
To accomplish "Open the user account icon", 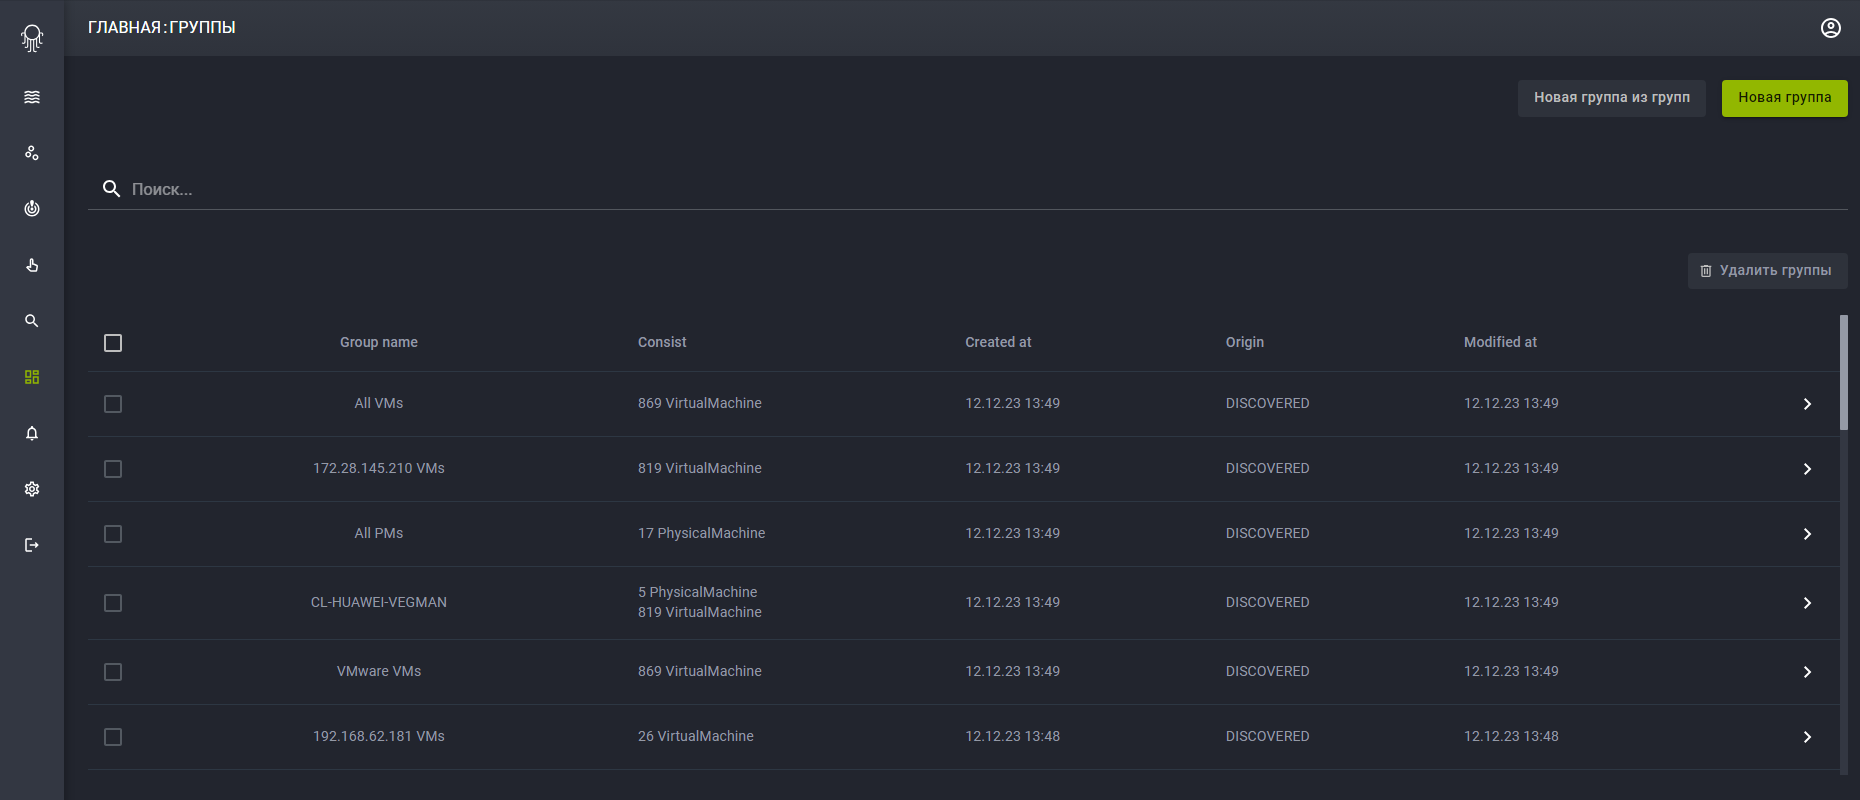I will 1831,28.
